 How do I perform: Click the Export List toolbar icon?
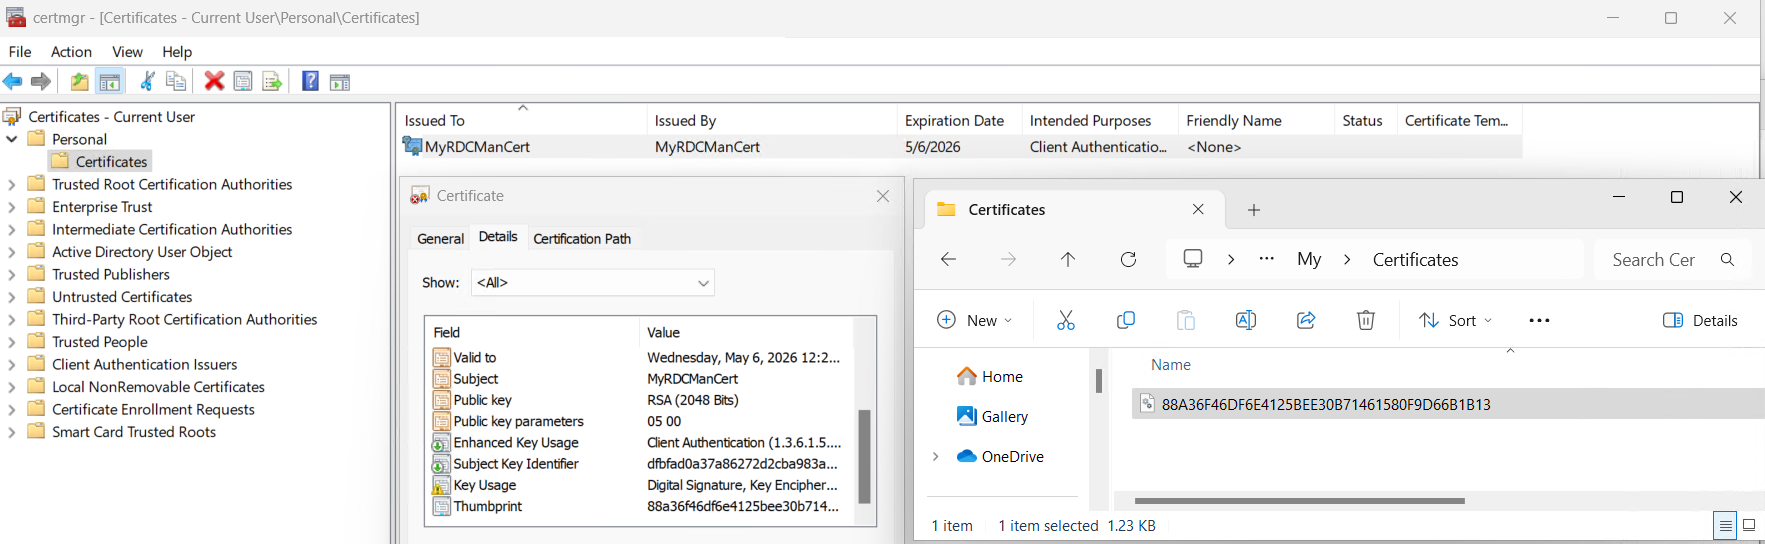click(x=272, y=82)
